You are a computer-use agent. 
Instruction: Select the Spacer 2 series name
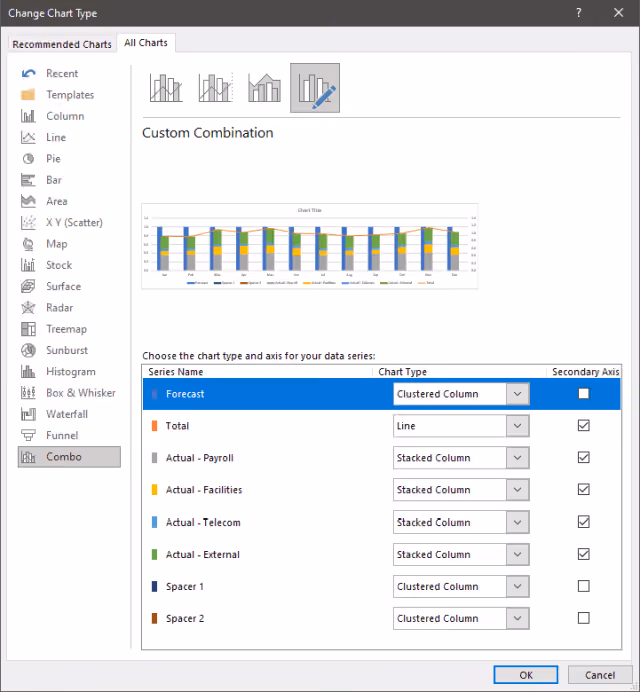coord(185,618)
